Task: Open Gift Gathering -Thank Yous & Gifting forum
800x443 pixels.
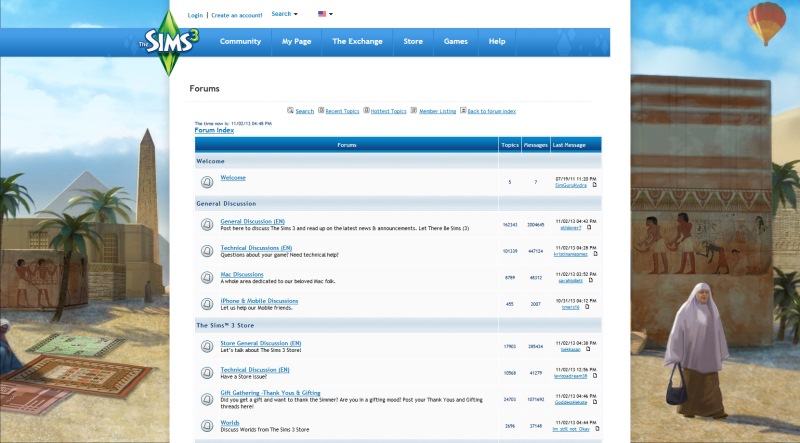Action: click(270, 393)
